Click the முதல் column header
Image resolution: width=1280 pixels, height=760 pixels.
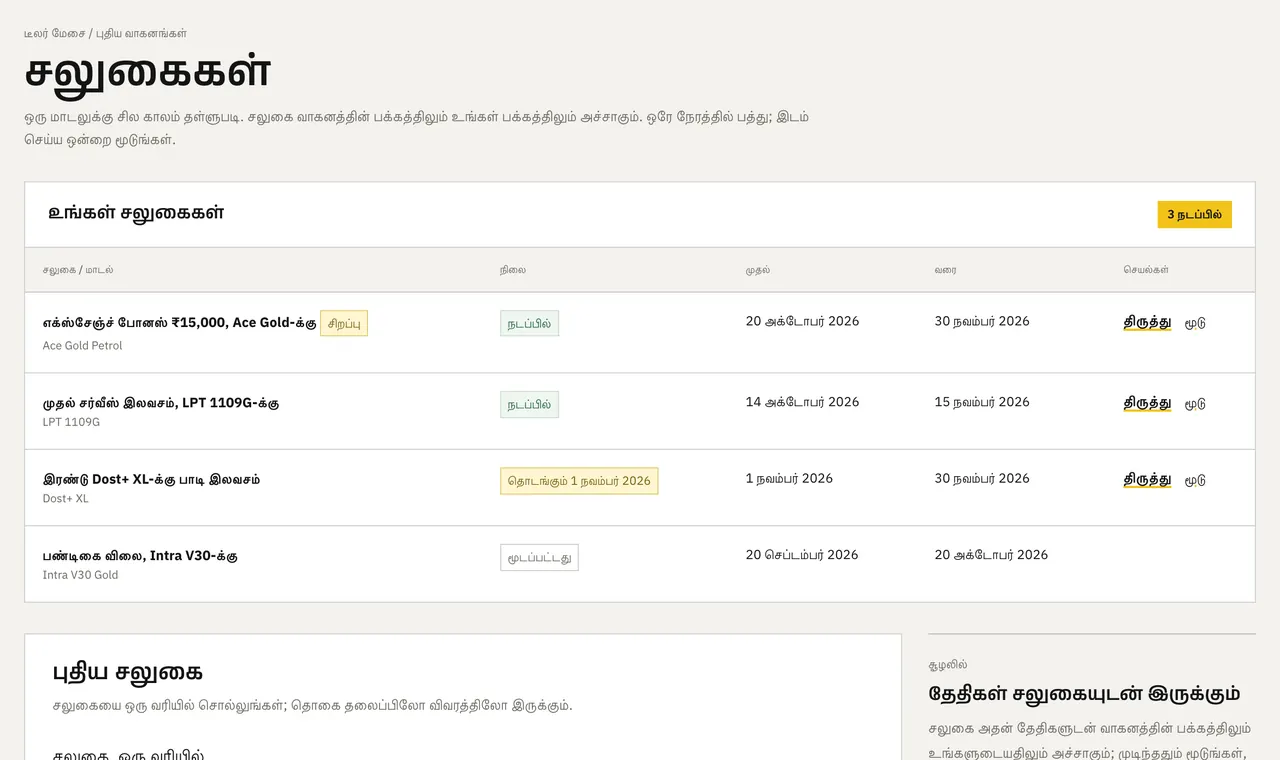tap(758, 270)
